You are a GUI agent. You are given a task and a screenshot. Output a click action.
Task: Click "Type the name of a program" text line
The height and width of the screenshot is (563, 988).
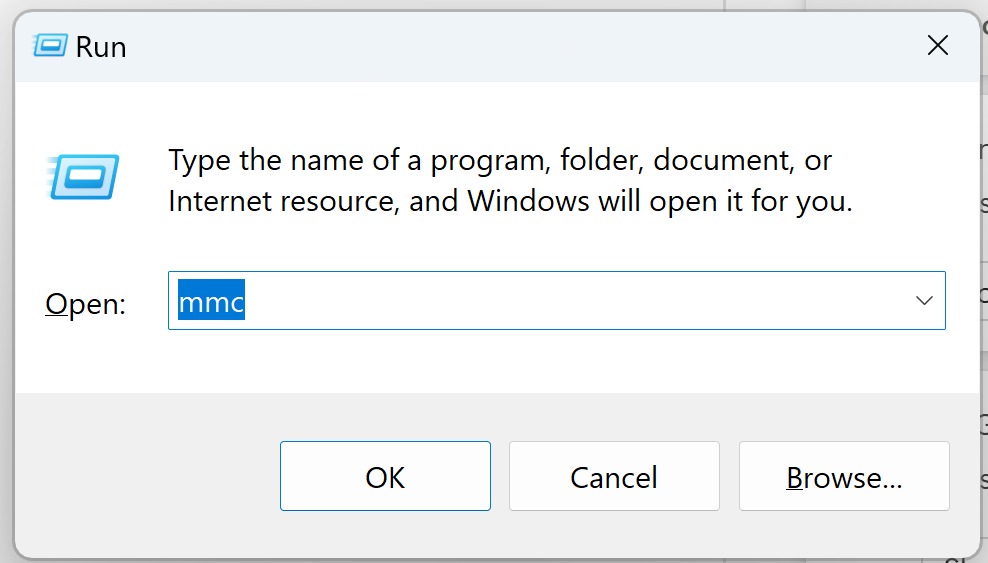pyautogui.click(x=500, y=161)
